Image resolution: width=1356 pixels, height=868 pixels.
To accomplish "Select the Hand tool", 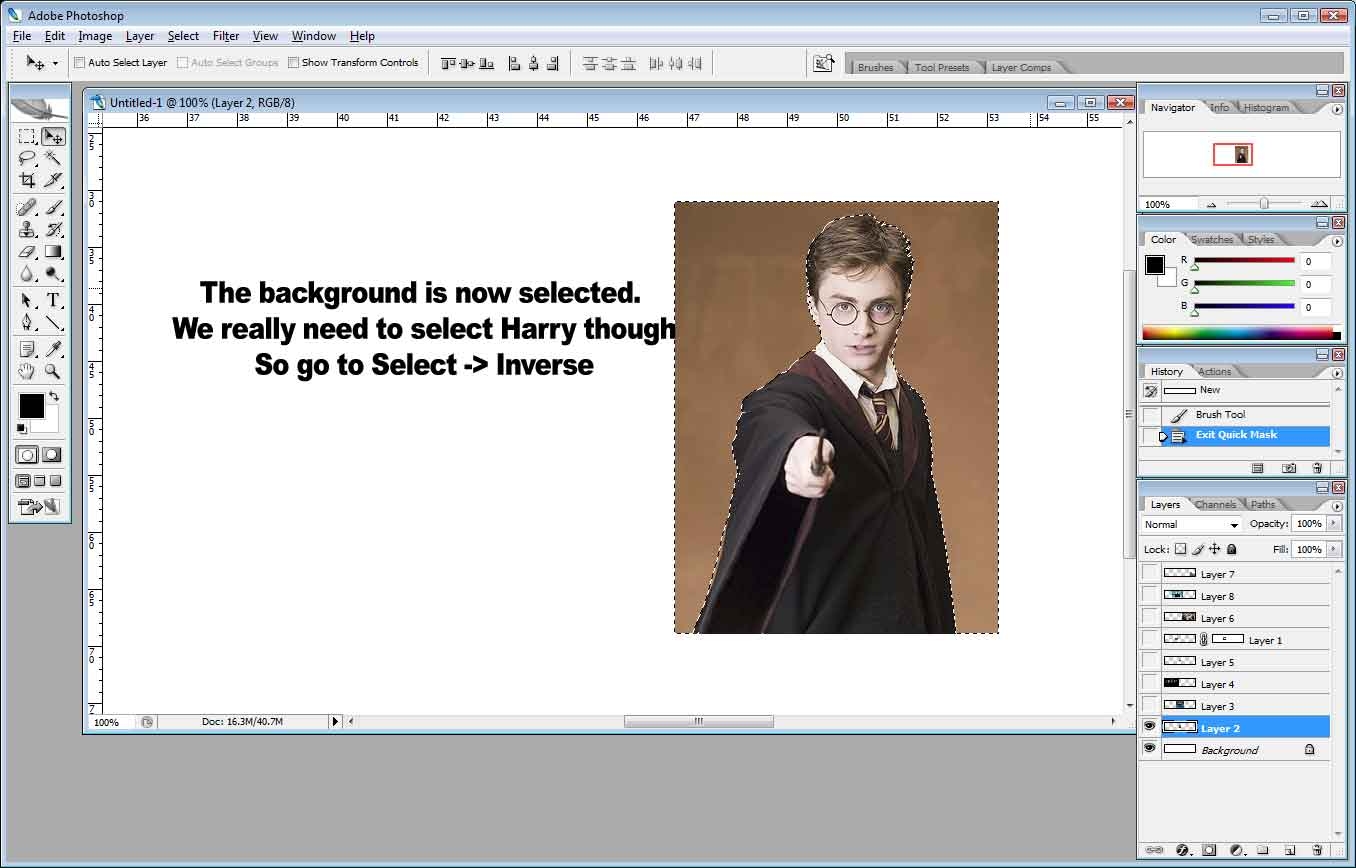I will (27, 372).
